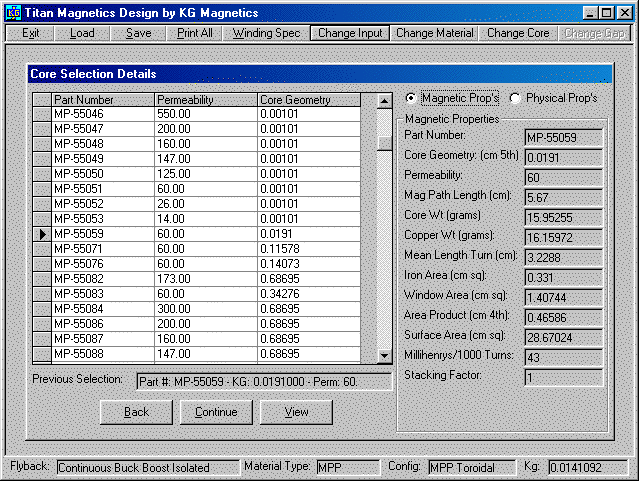This screenshot has width=639, height=481.
Task: Click the Part Number column header
Action: coord(103,100)
